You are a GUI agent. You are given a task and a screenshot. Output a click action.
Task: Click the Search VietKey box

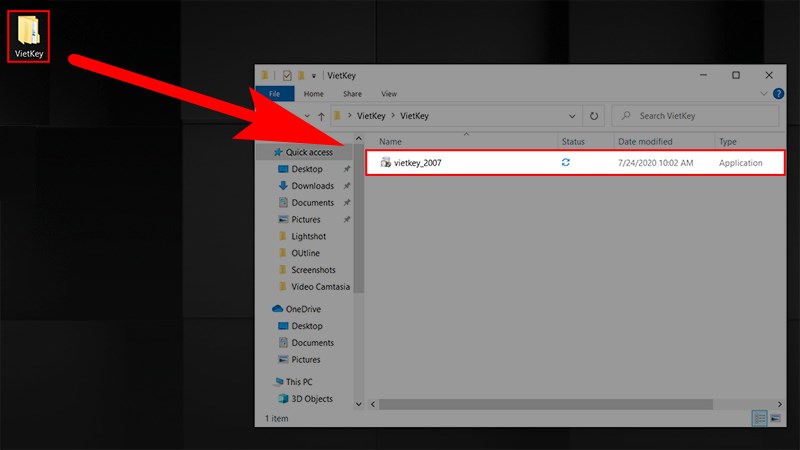[695, 116]
